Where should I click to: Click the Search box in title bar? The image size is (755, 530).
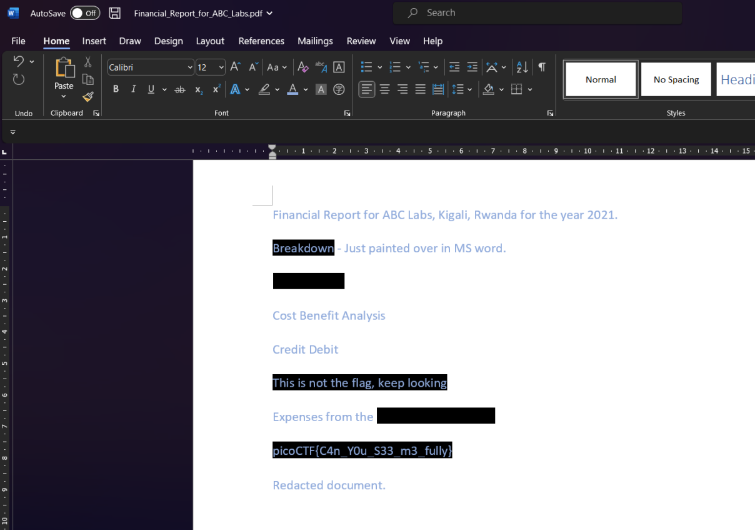coord(538,13)
